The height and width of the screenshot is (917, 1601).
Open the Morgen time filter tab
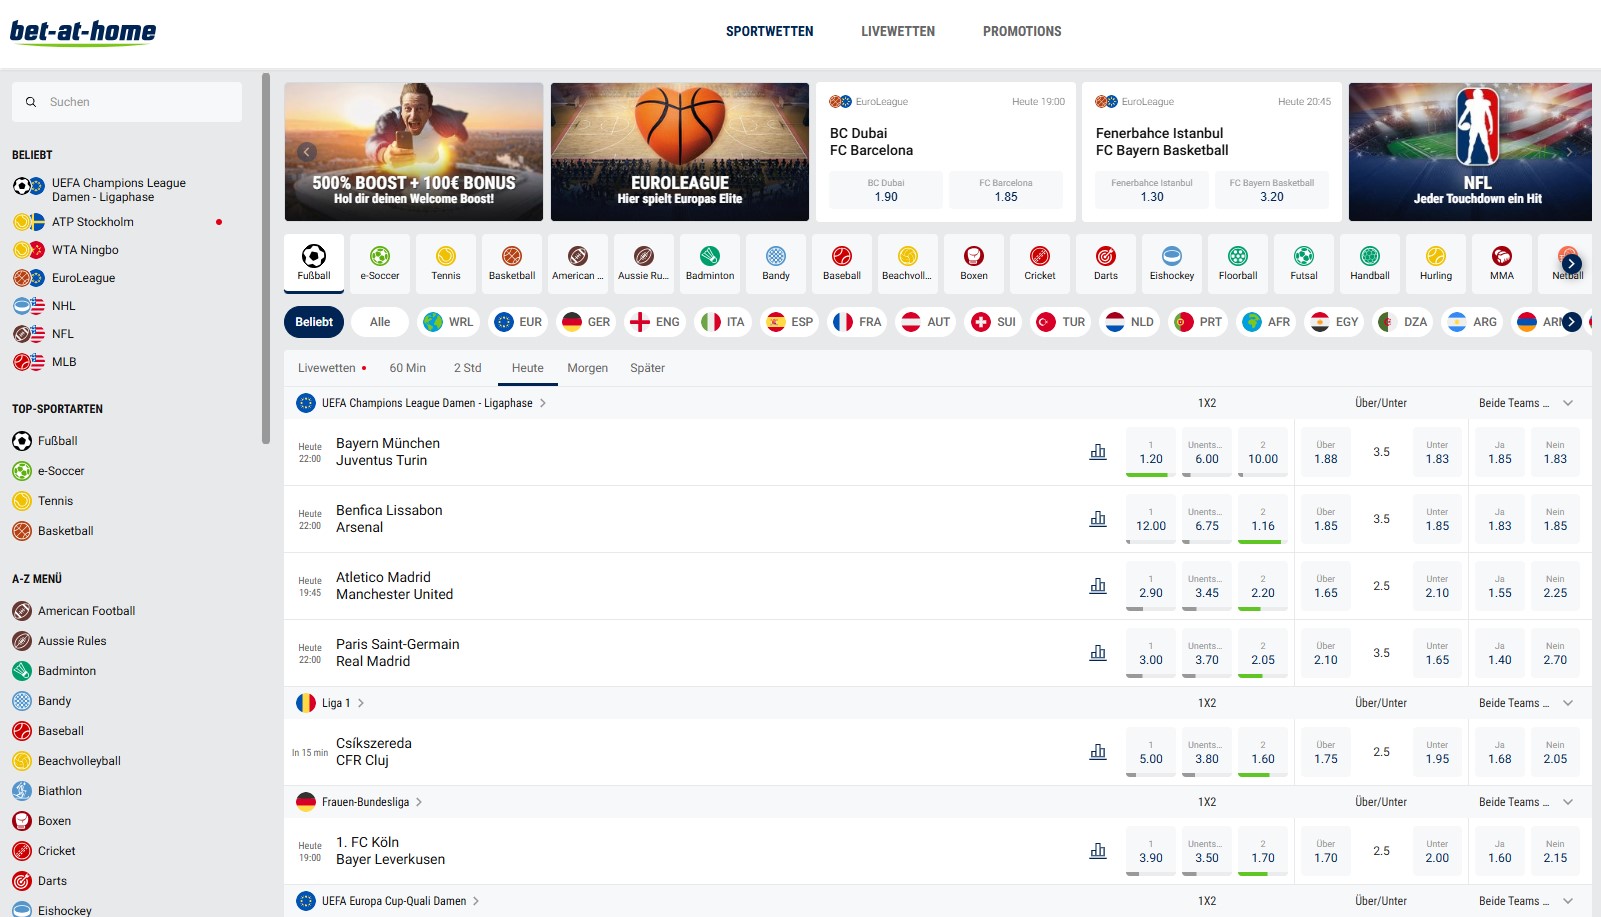pyautogui.click(x=587, y=368)
